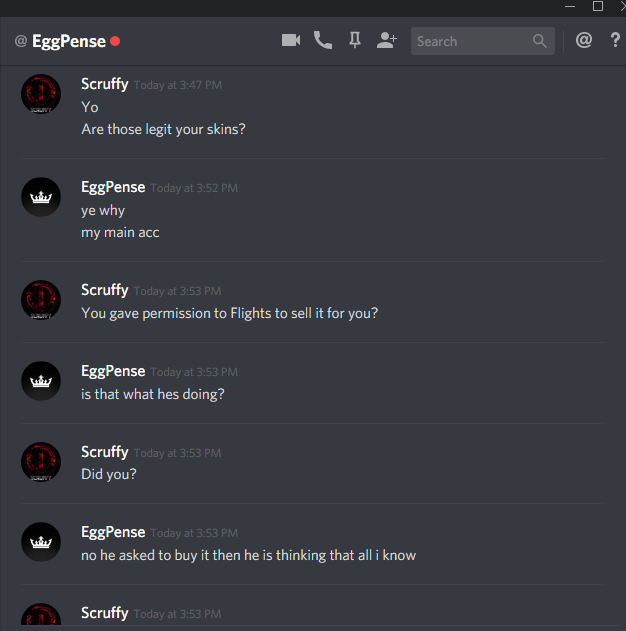Open the help question mark icon

(615, 40)
